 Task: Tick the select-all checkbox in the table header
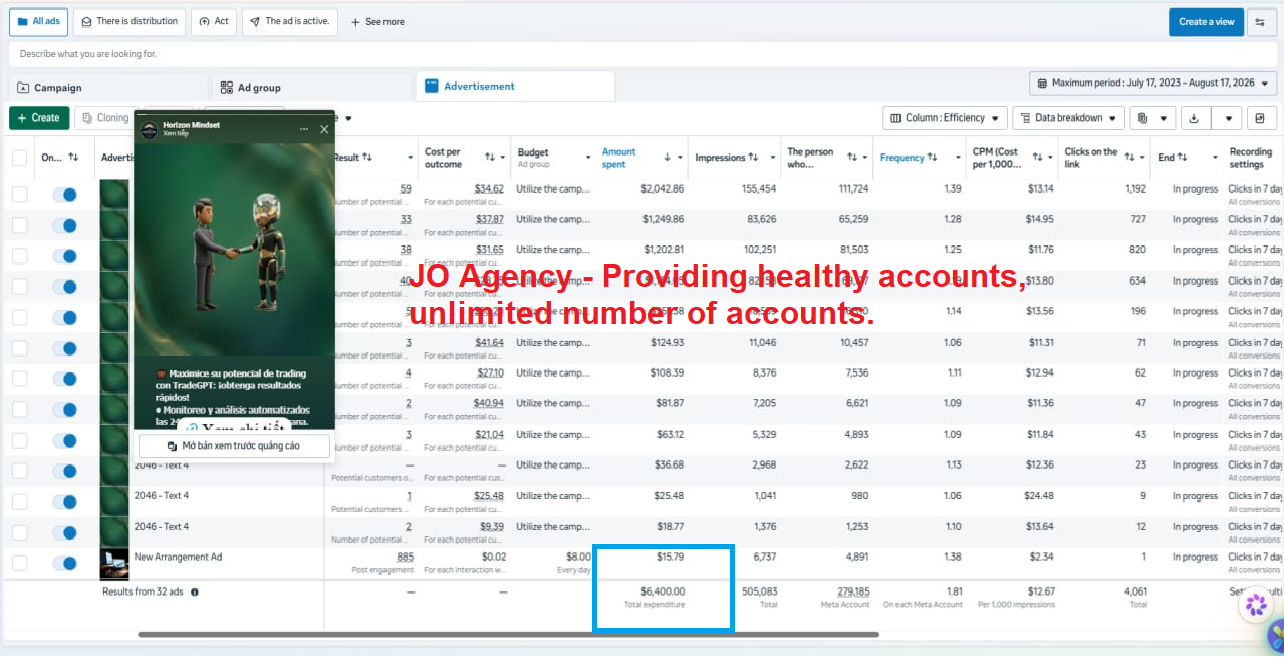click(x=20, y=158)
